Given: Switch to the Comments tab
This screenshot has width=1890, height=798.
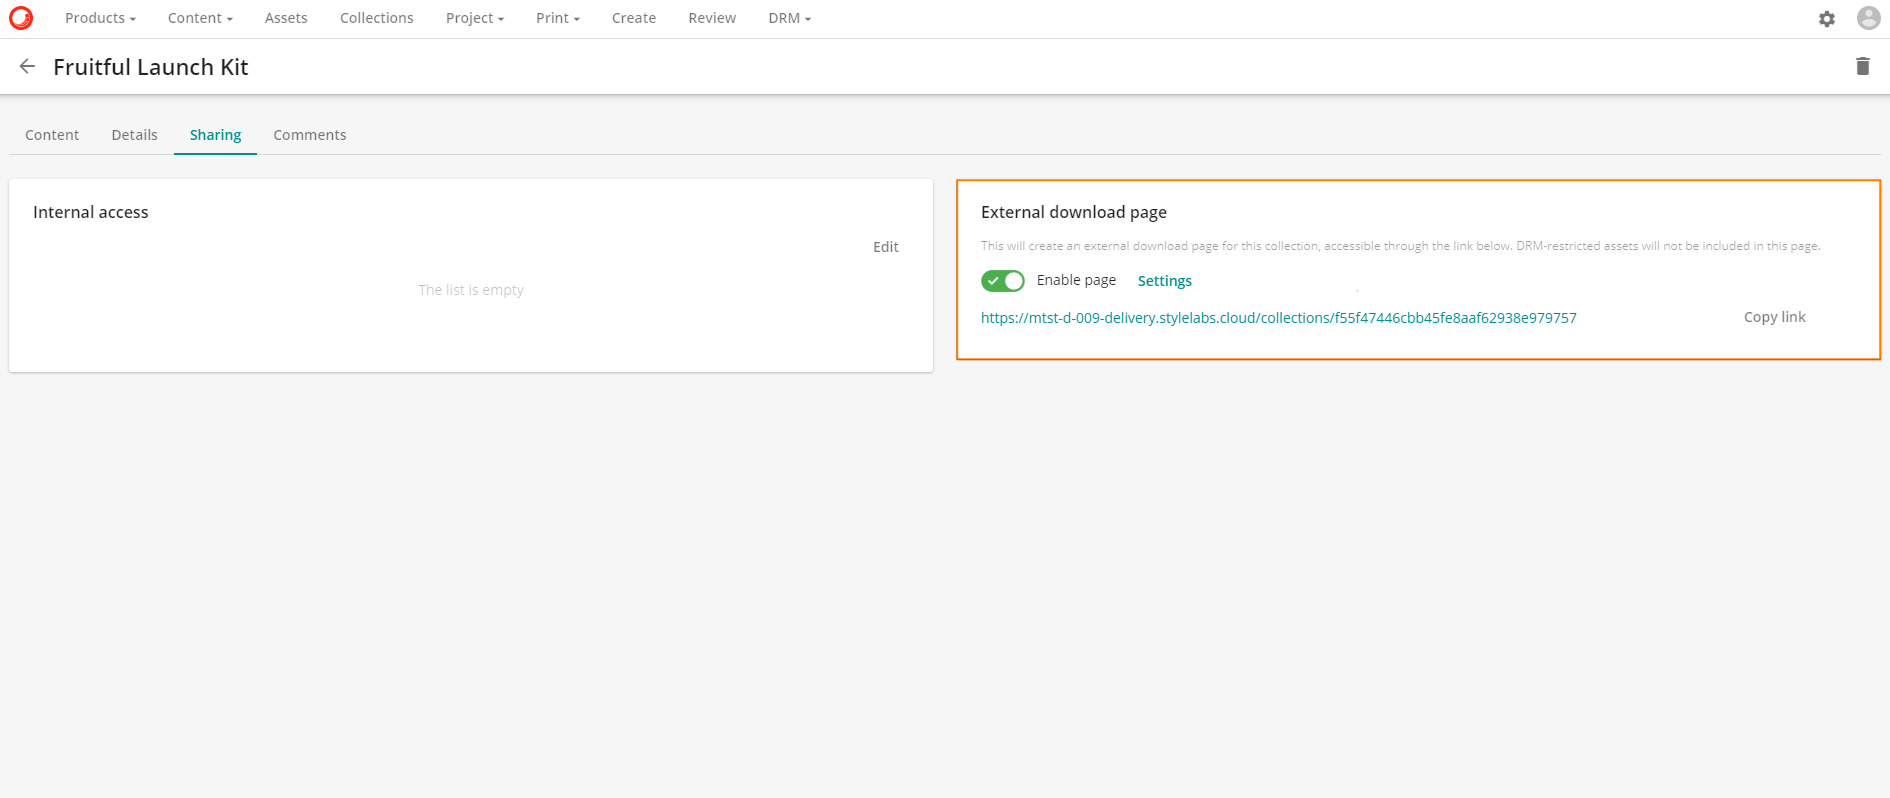Looking at the screenshot, I should [310, 135].
